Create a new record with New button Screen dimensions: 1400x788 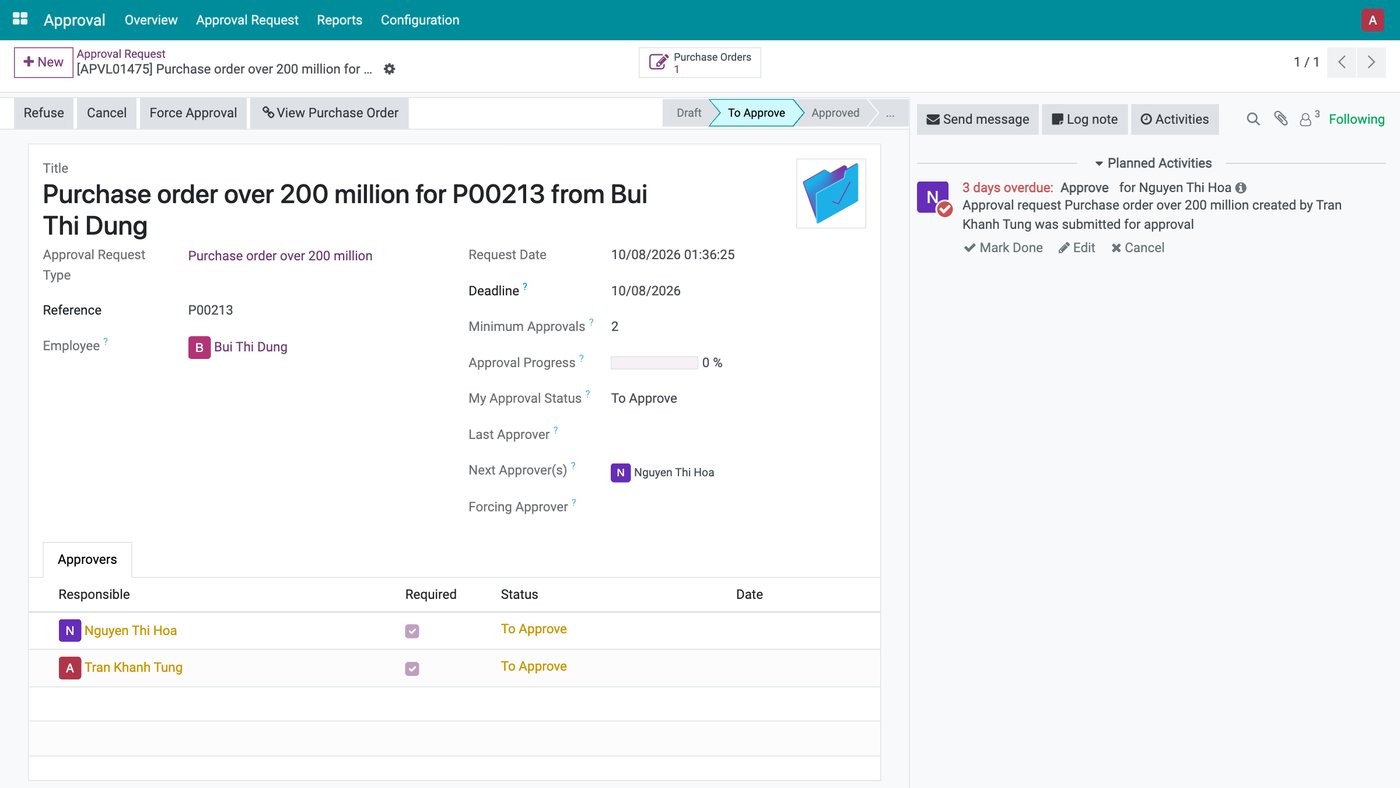(x=43, y=62)
